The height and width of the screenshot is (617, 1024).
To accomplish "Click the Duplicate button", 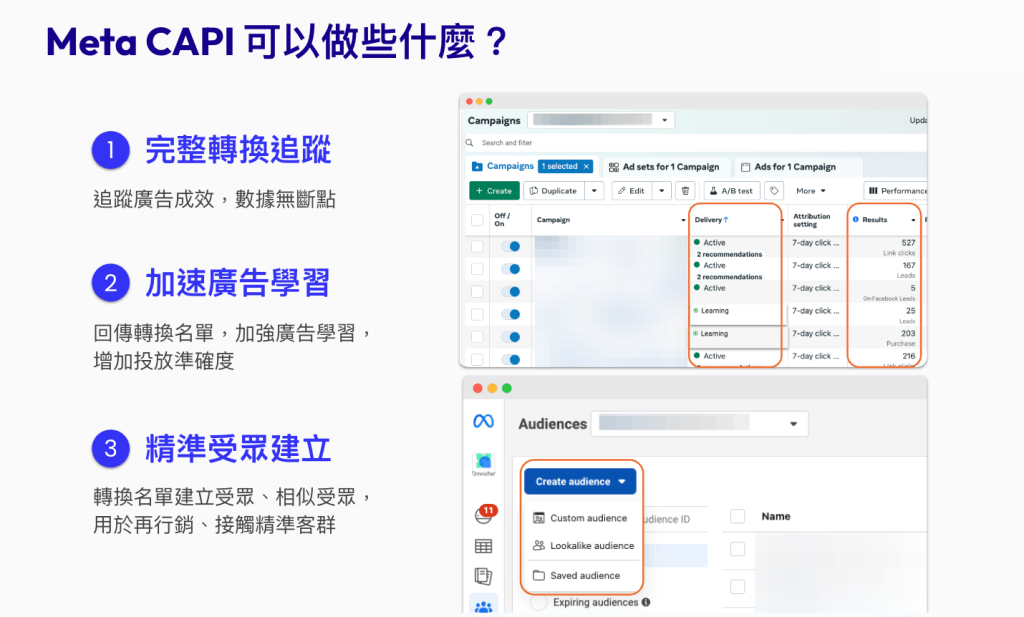I will click(553, 191).
